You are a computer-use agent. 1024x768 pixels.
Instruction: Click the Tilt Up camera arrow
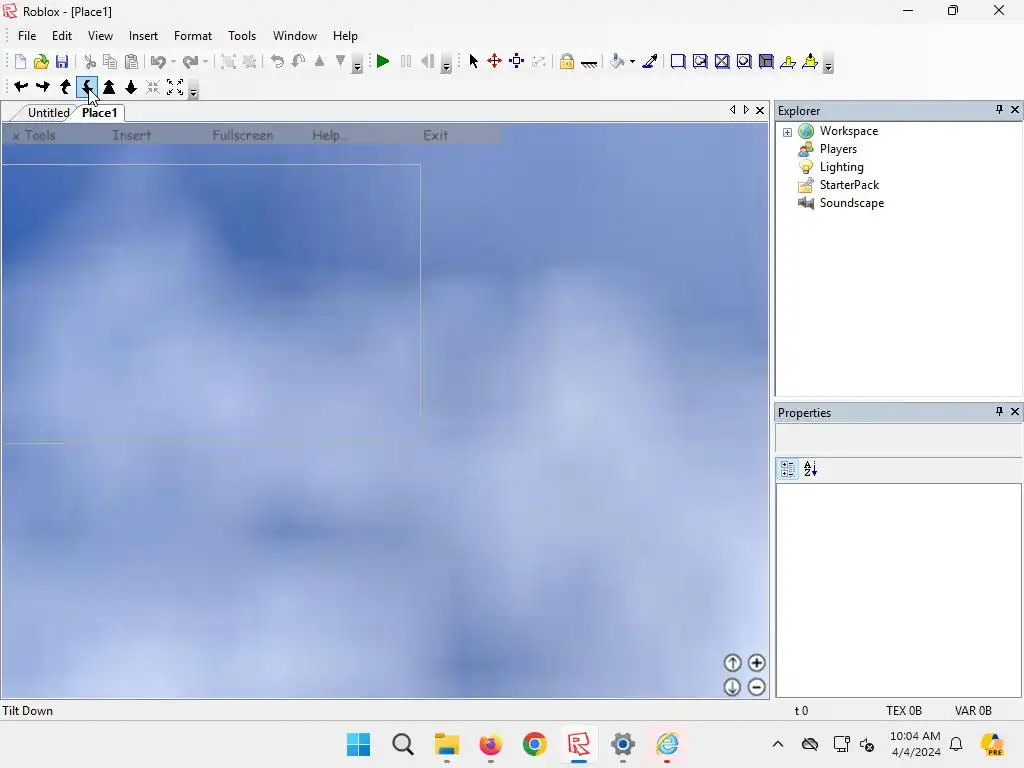point(65,86)
